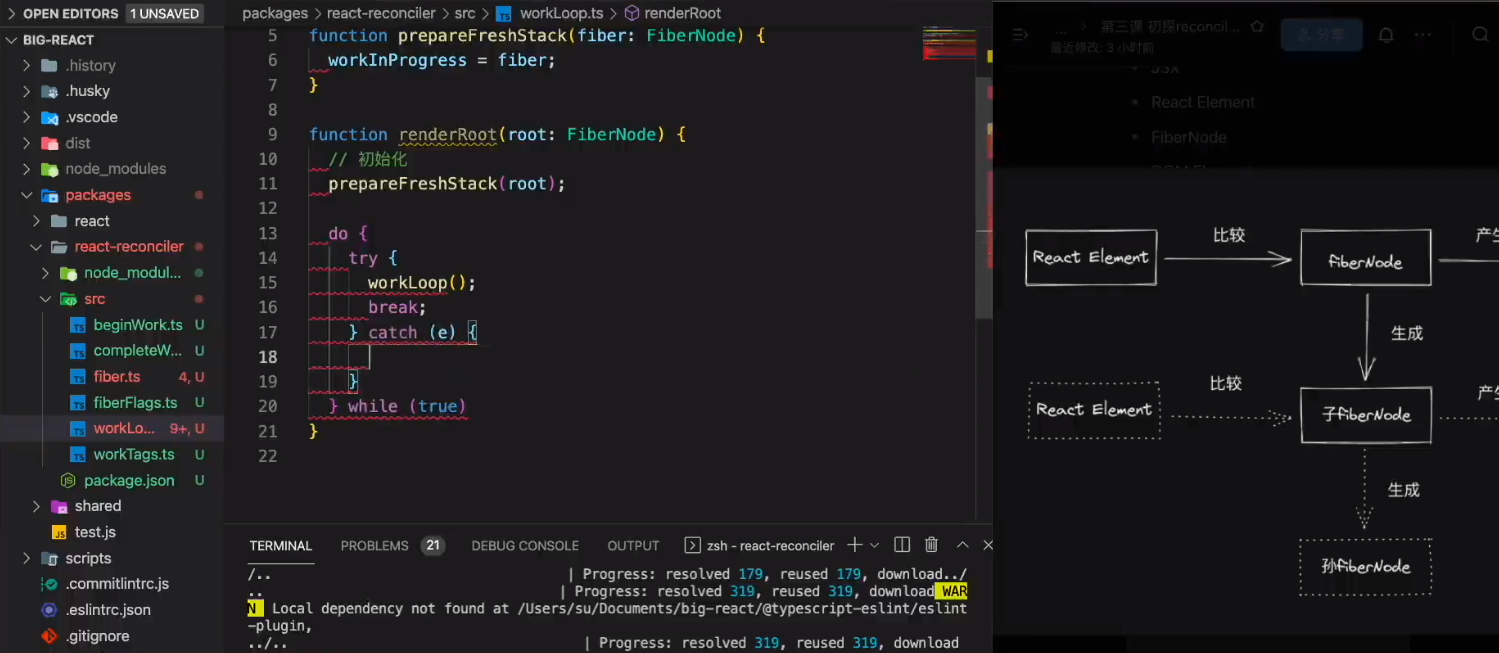This screenshot has width=1499, height=653.
Task: Switch to PROBLEMS panel tab
Action: (374, 546)
